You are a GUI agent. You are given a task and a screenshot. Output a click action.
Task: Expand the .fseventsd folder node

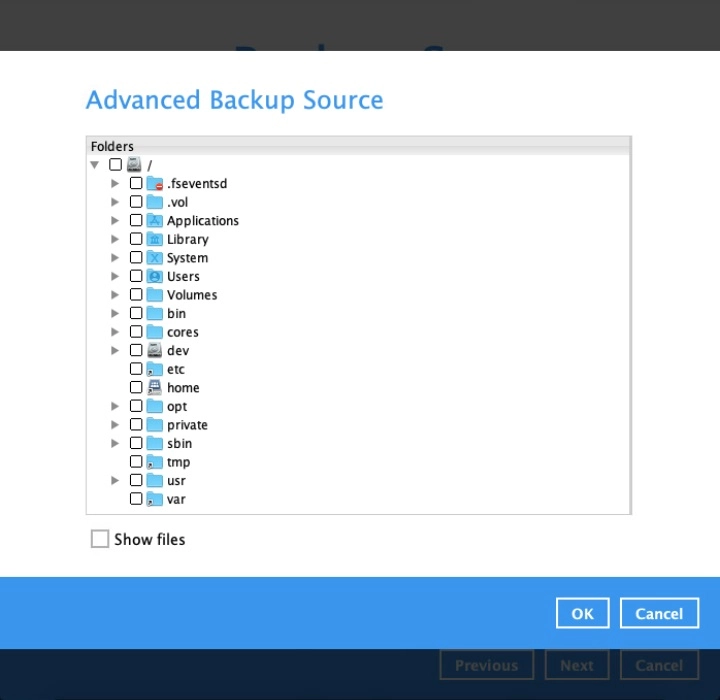coord(115,183)
